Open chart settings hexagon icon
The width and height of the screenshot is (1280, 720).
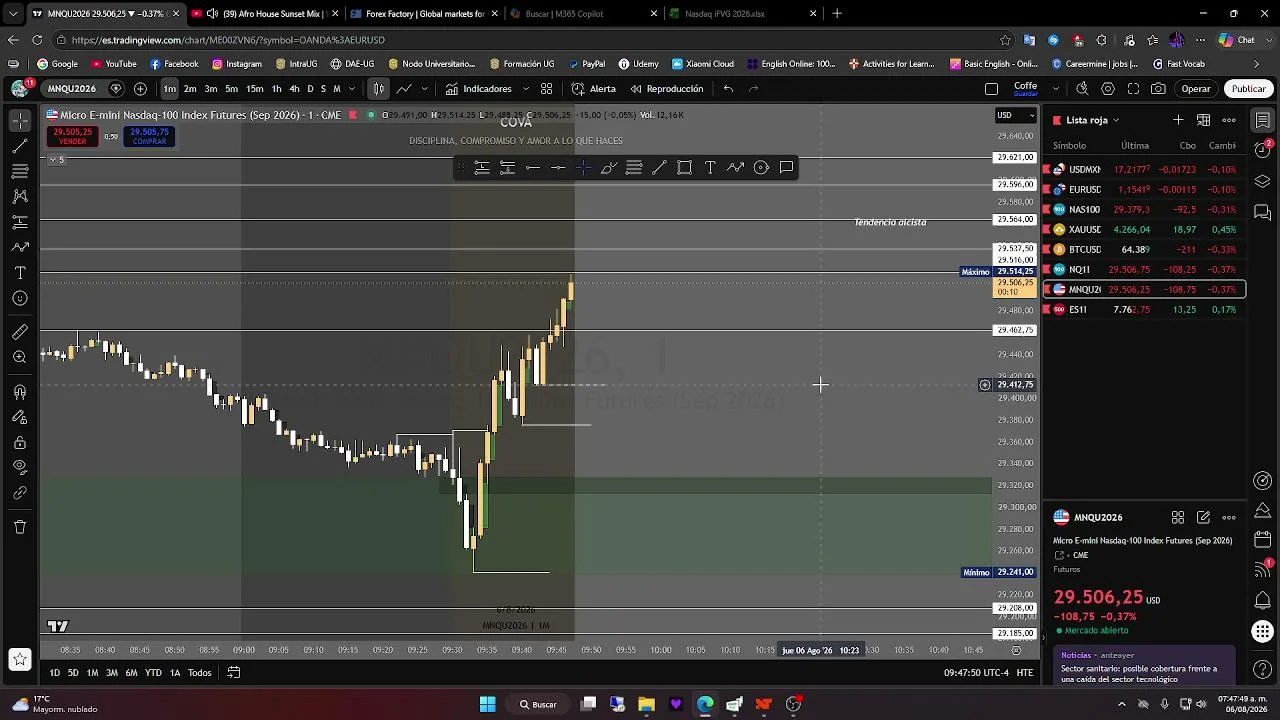(1108, 89)
